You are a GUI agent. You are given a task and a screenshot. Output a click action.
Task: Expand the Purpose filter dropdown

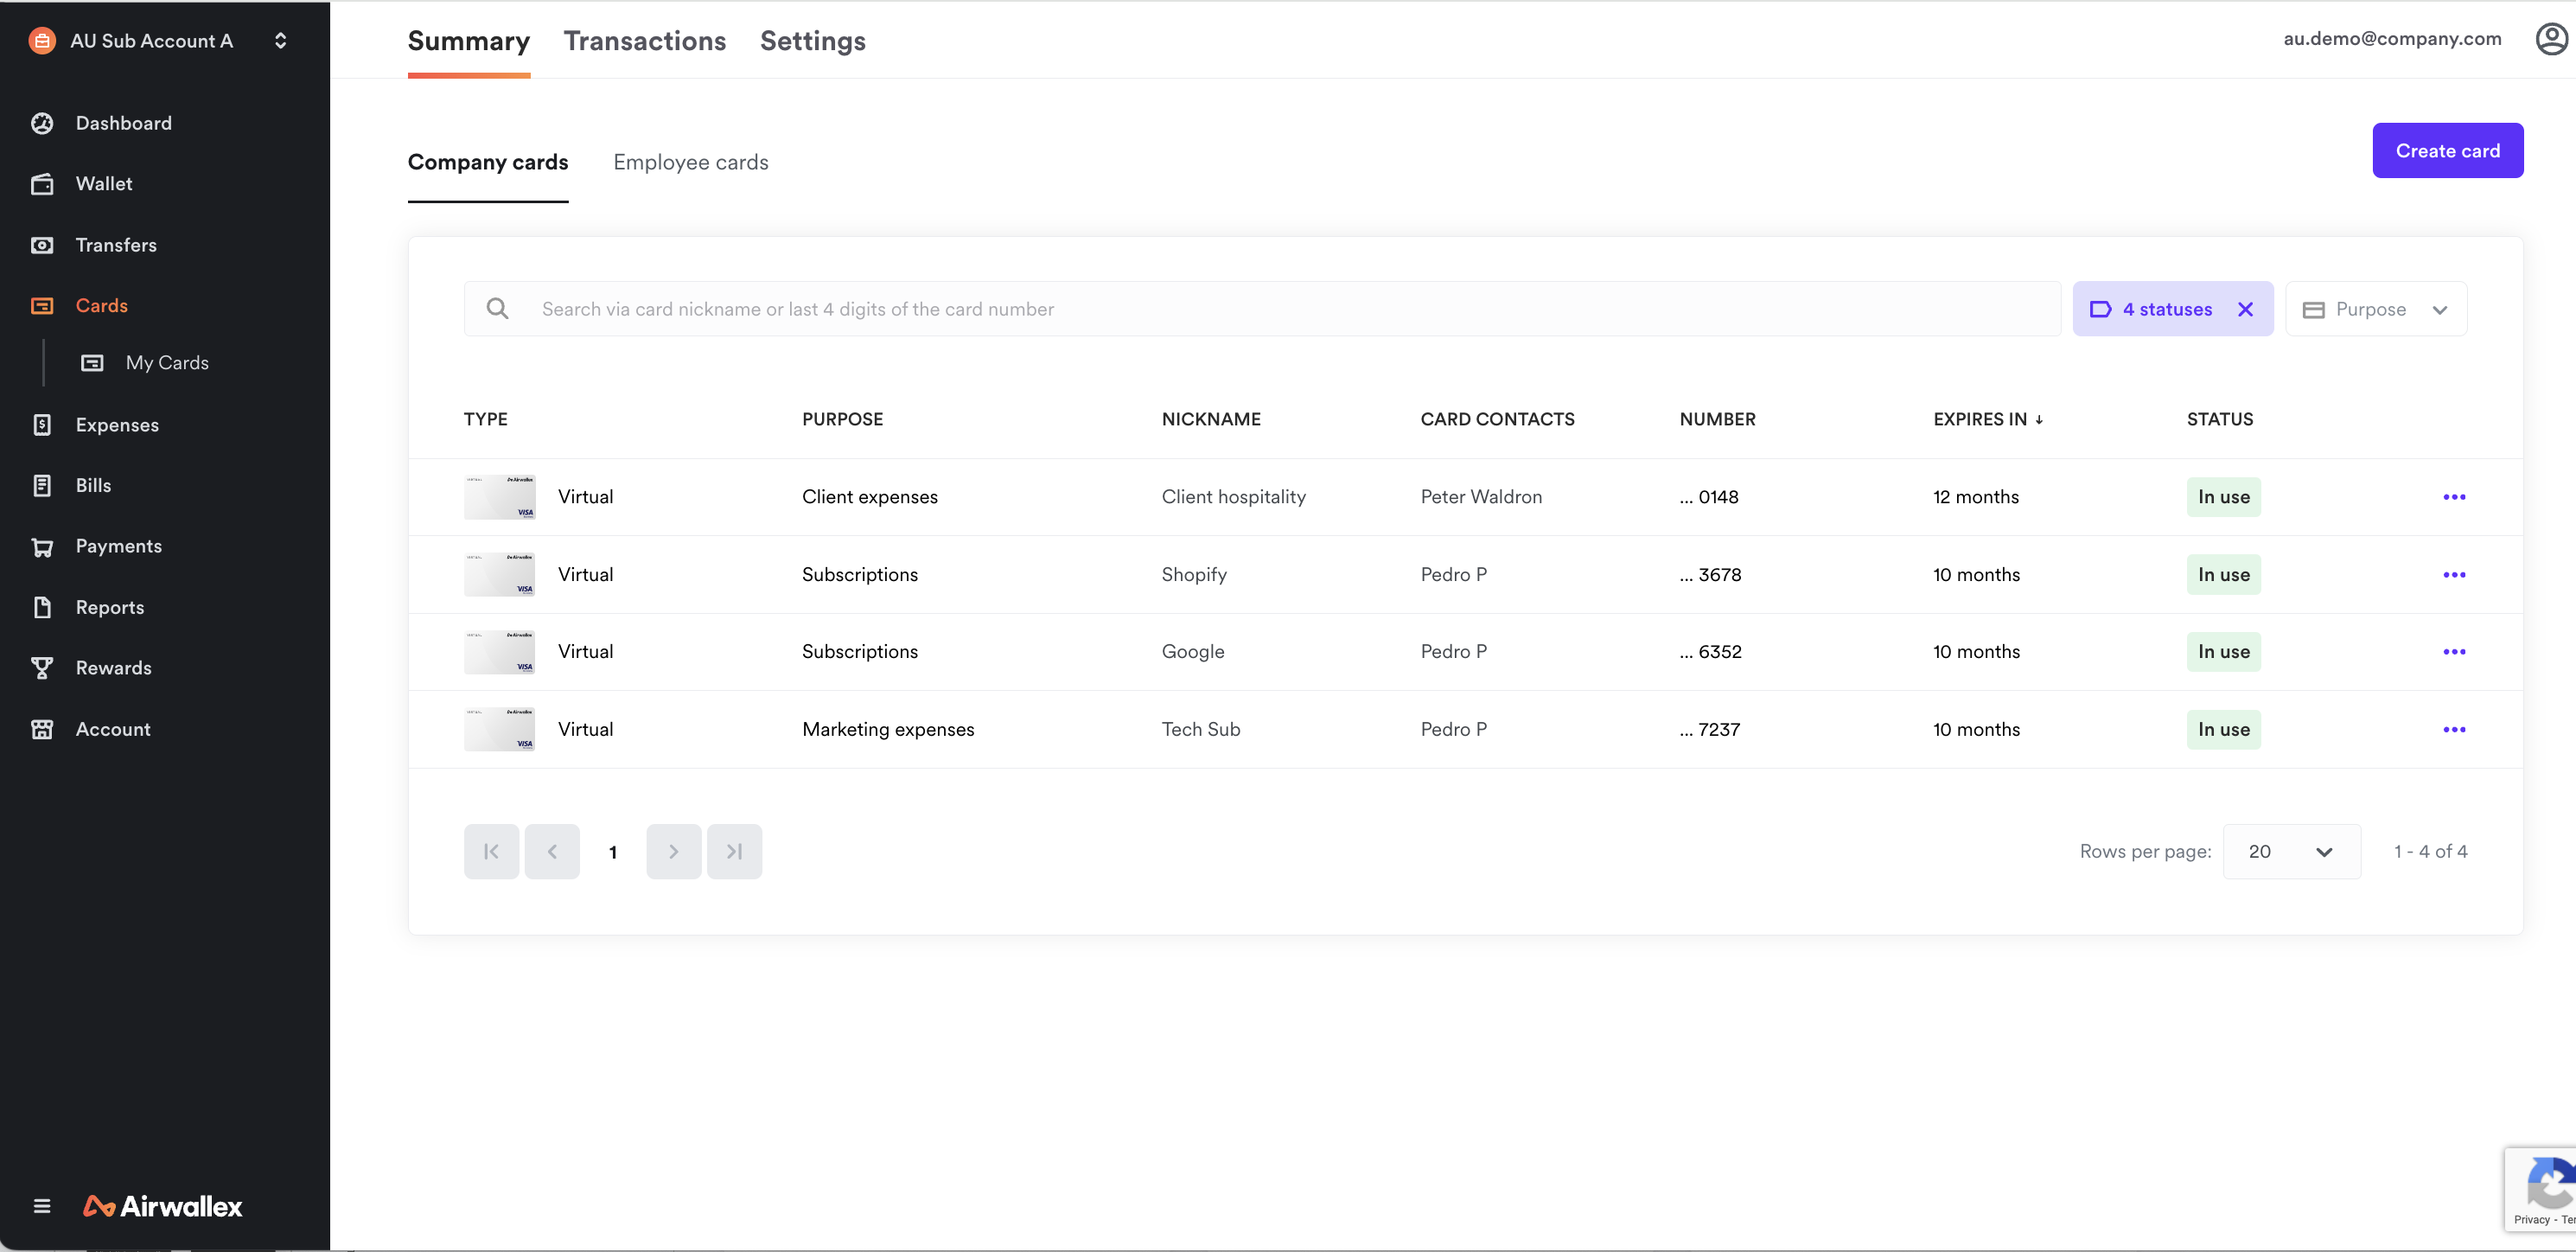2377,309
